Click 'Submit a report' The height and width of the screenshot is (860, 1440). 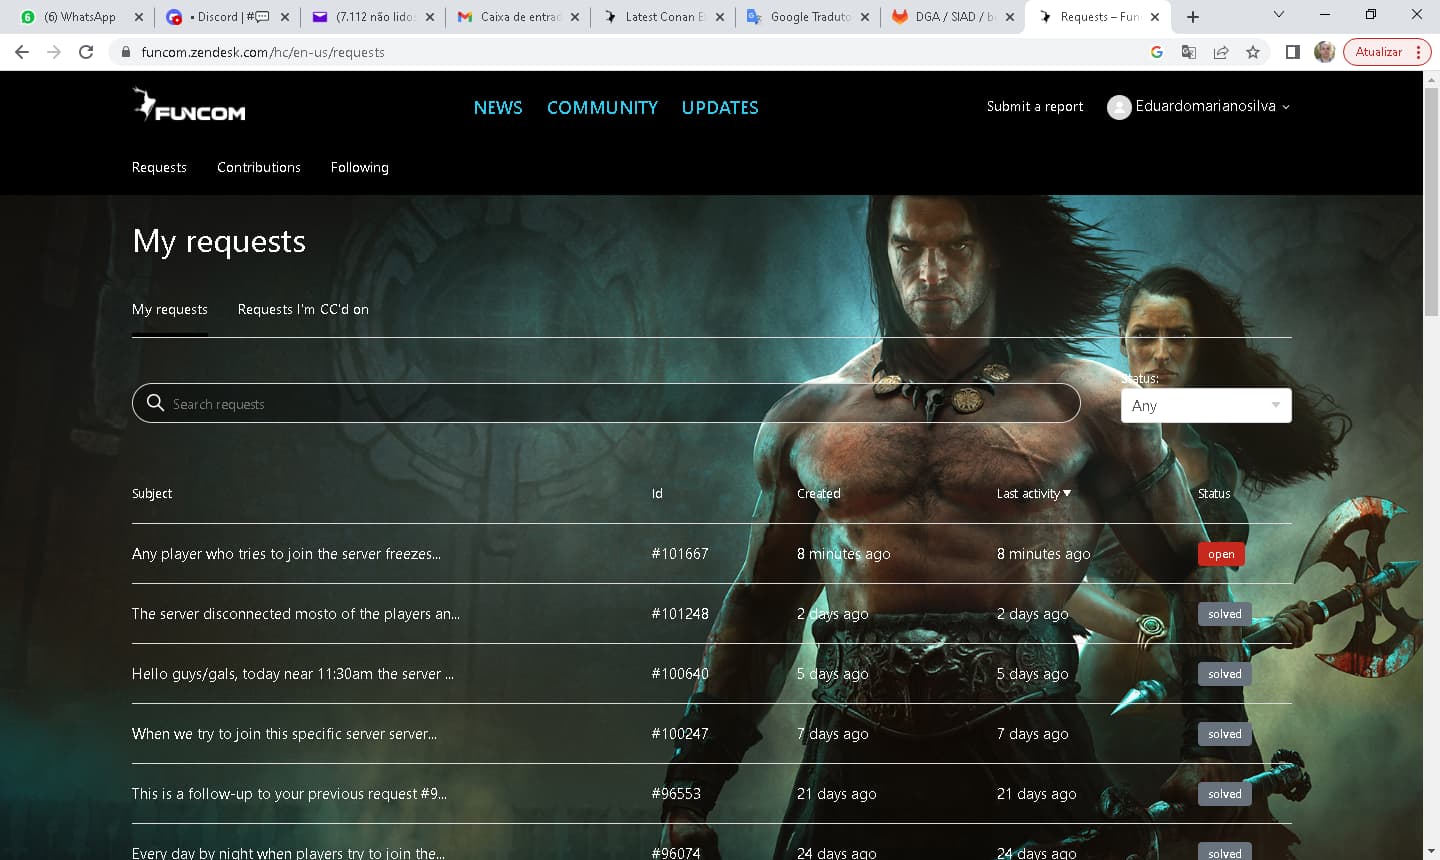[x=1034, y=106]
